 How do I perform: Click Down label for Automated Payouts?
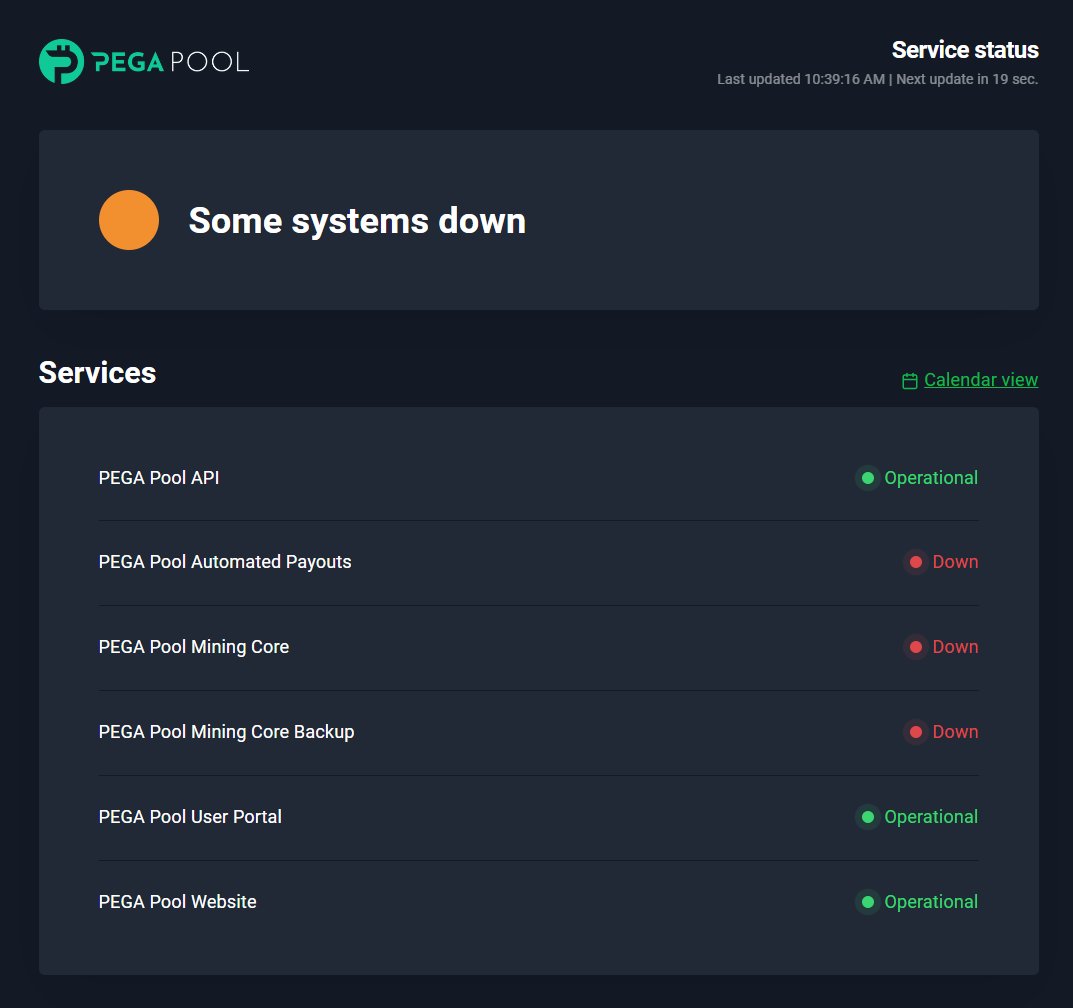click(955, 562)
